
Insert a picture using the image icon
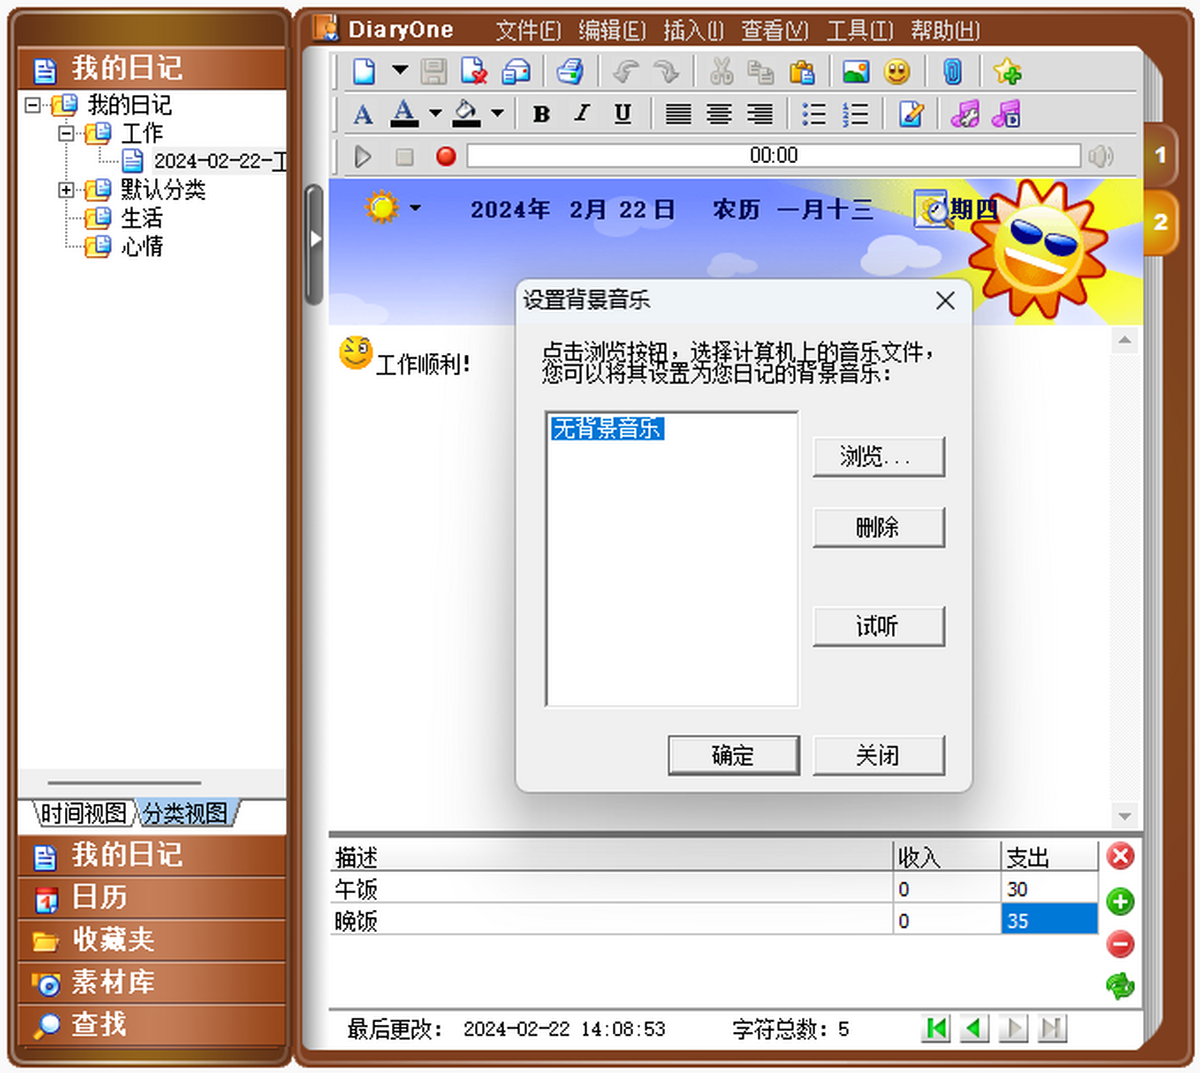856,72
